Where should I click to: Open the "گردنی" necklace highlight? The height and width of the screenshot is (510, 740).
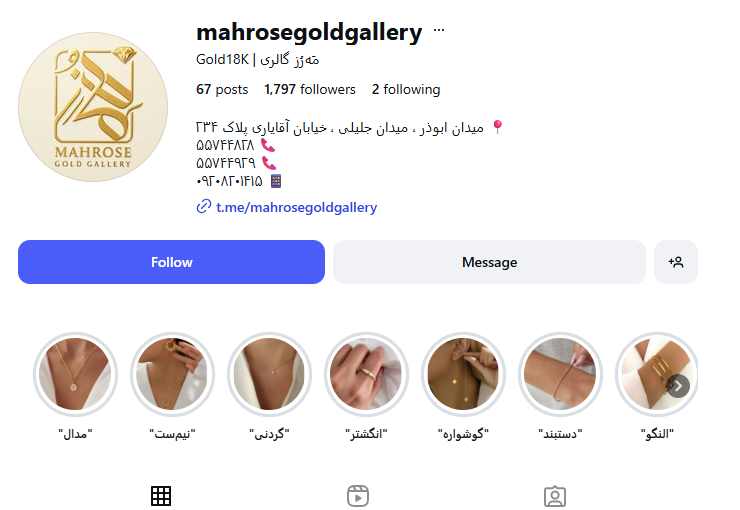[269, 374]
